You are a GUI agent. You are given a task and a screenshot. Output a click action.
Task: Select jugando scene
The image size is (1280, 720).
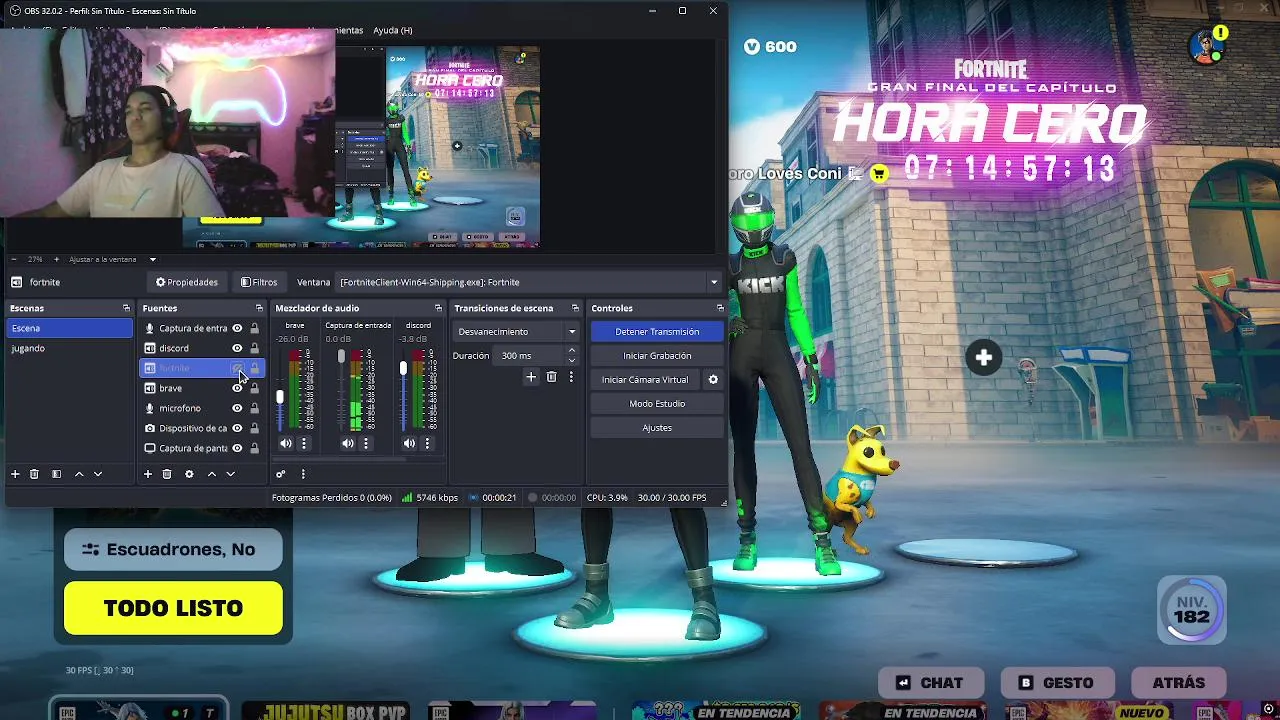(70, 348)
